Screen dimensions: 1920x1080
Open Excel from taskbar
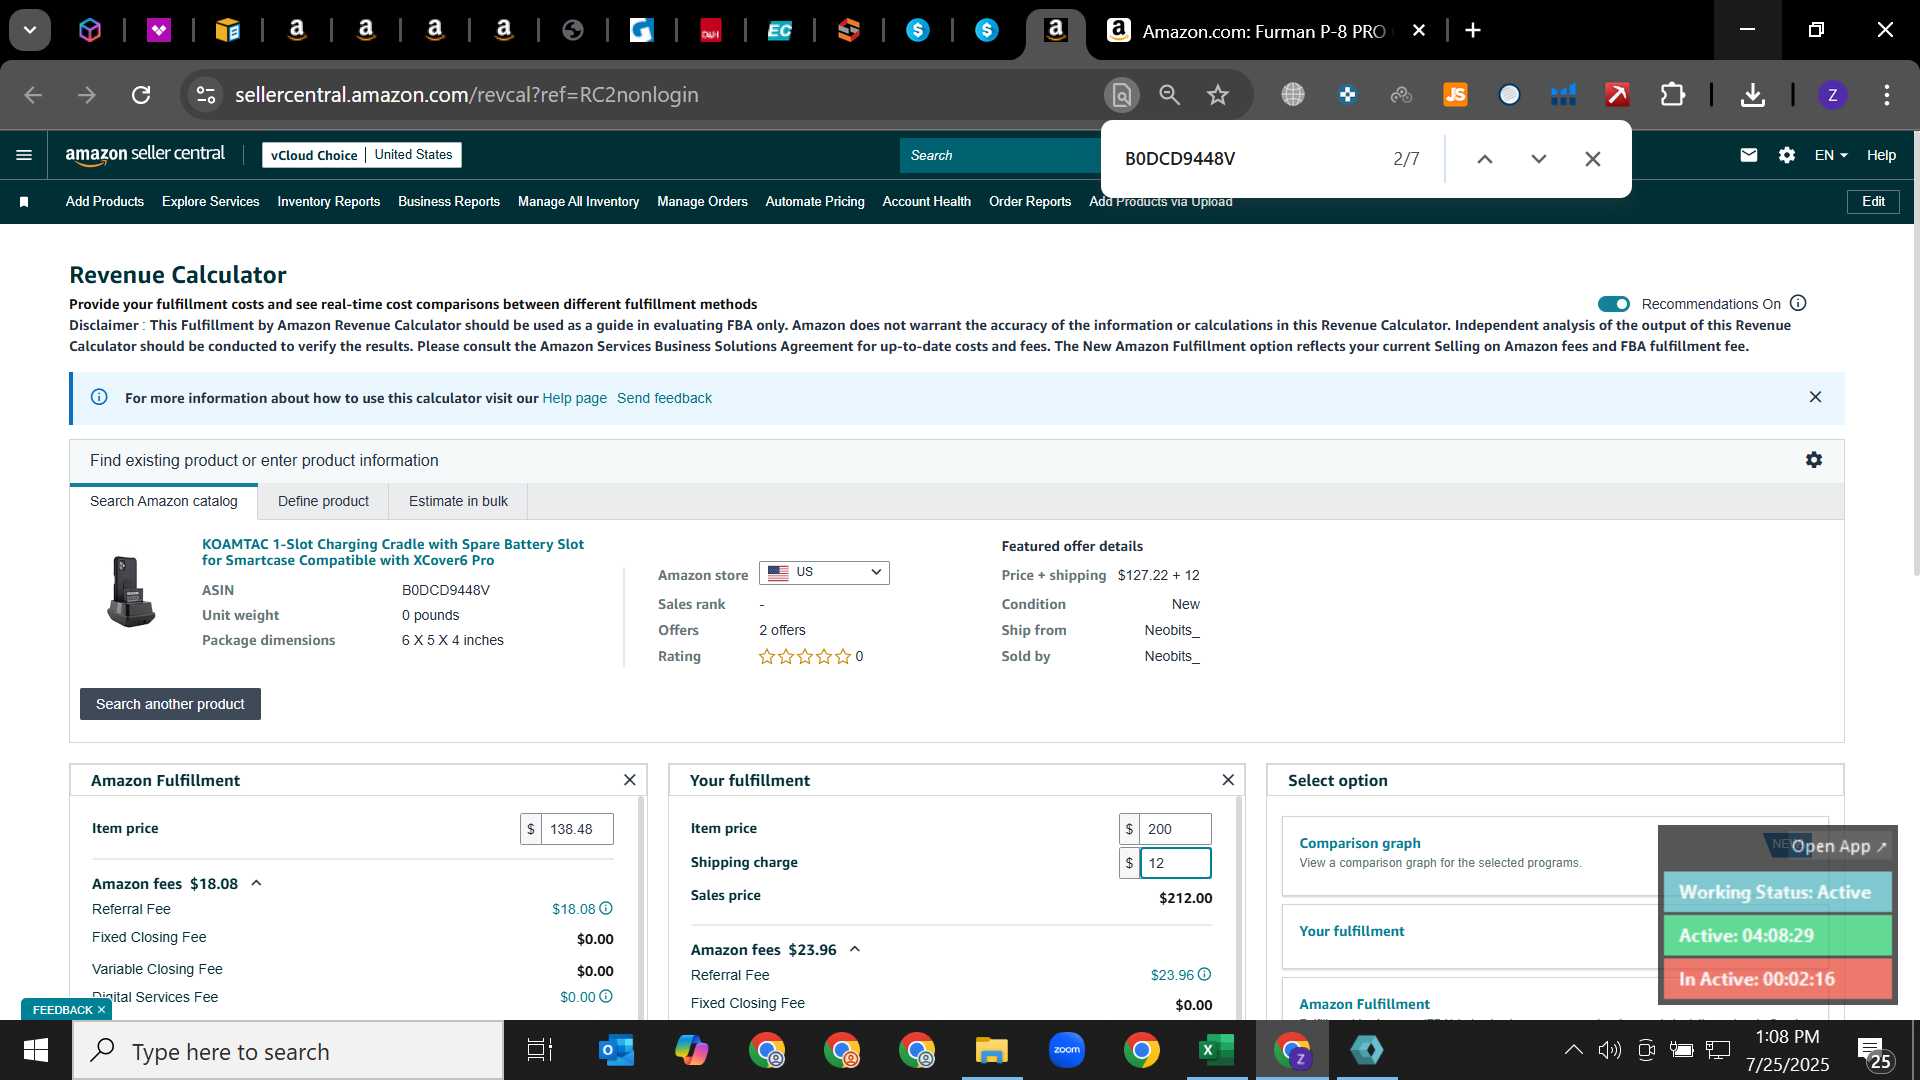1216,1051
